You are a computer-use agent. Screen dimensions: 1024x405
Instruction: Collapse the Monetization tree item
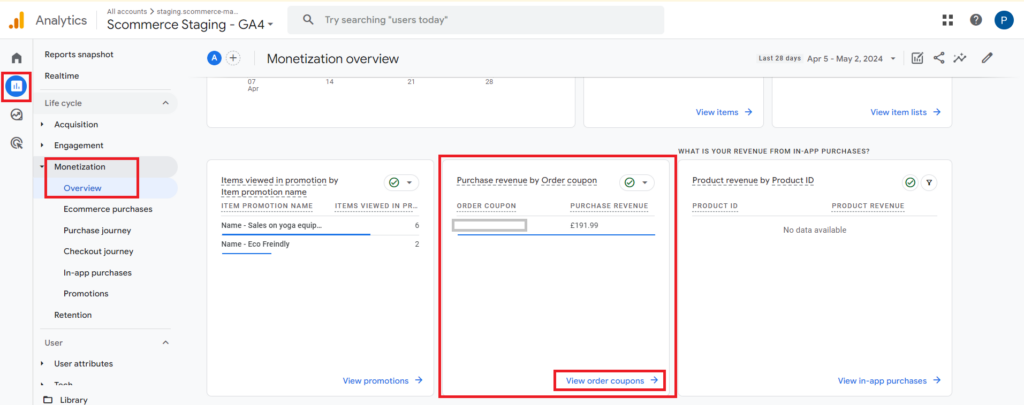pyautogui.click(x=42, y=167)
